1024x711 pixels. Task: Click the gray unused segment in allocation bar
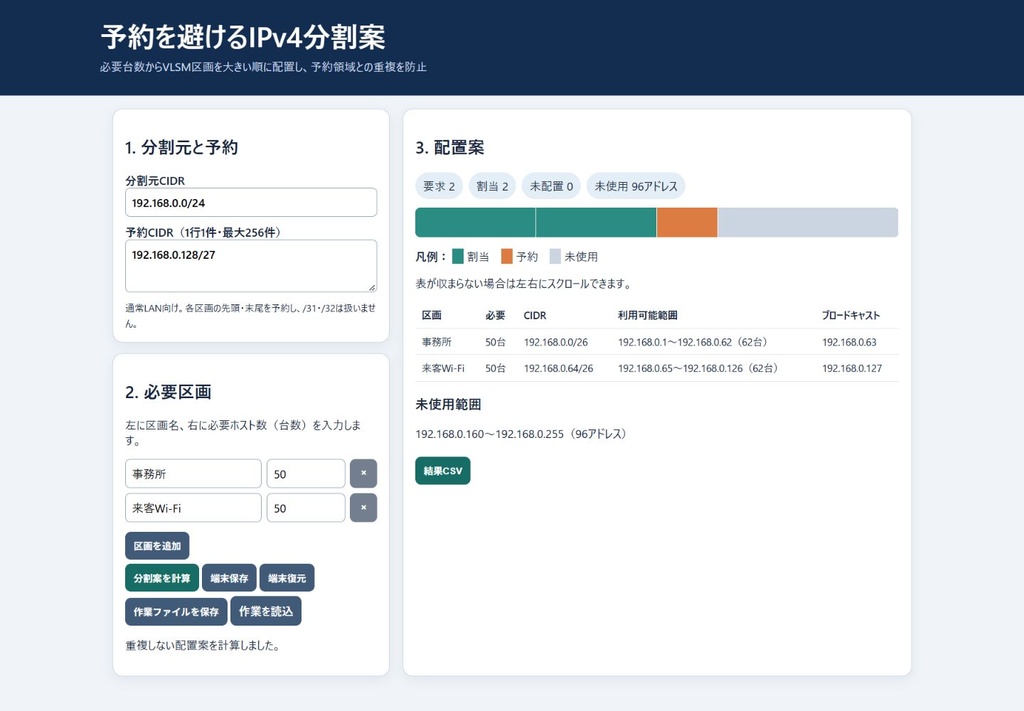[x=808, y=223]
